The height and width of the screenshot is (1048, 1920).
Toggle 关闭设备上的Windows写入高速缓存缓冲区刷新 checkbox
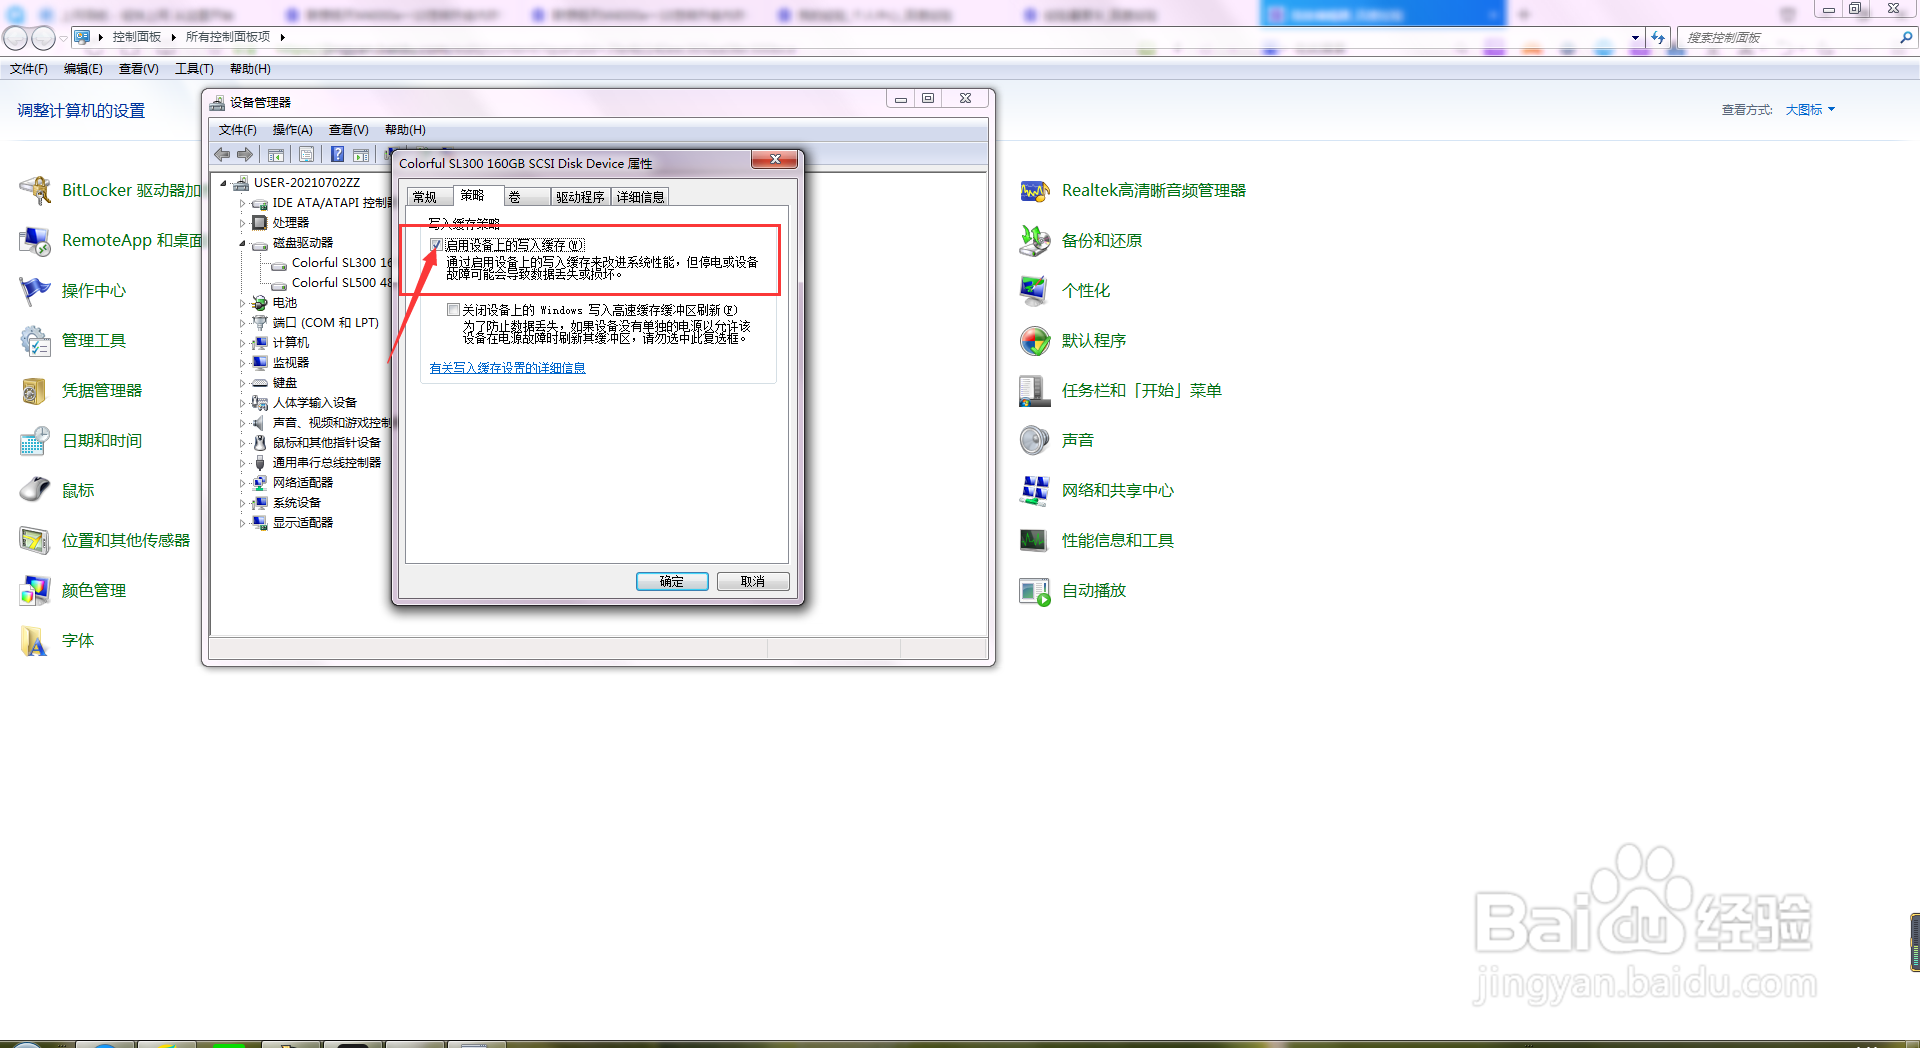(453, 310)
